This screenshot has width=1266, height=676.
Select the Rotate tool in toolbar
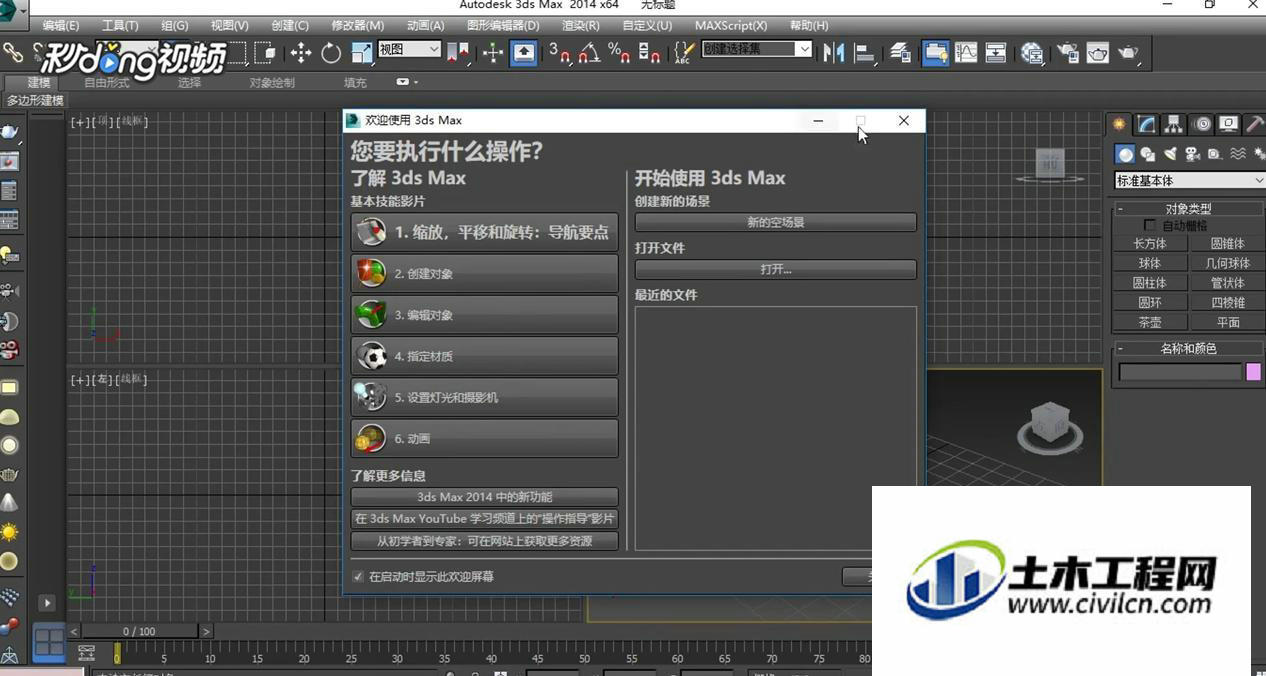tap(330, 53)
